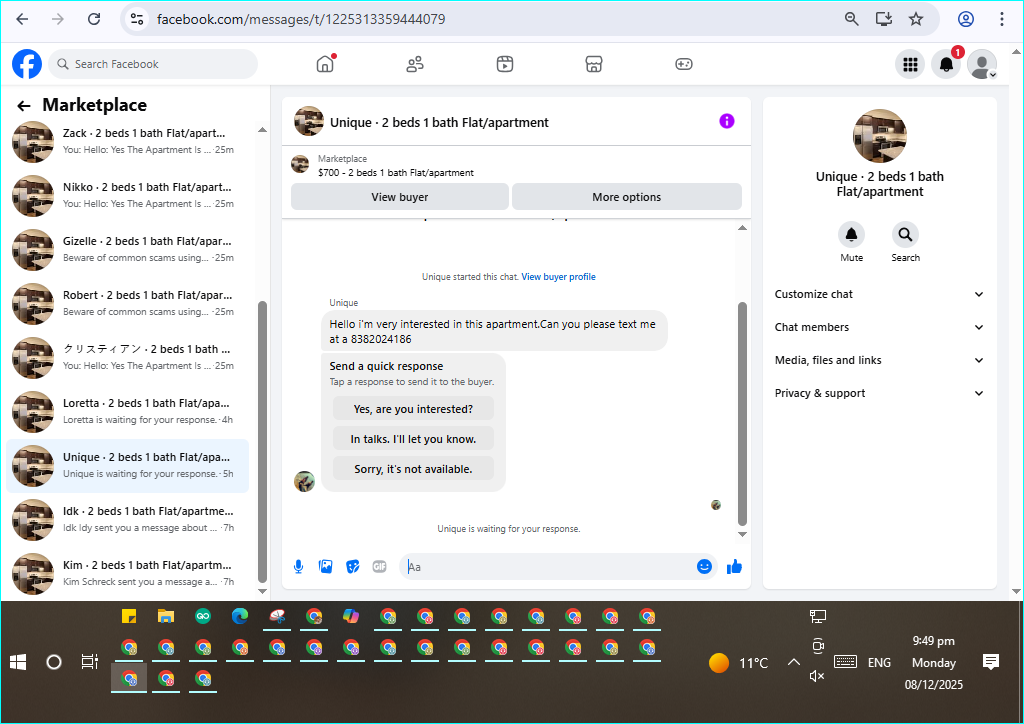
Task: Open Gizelle's apartment conversation
Action: [x=128, y=250]
